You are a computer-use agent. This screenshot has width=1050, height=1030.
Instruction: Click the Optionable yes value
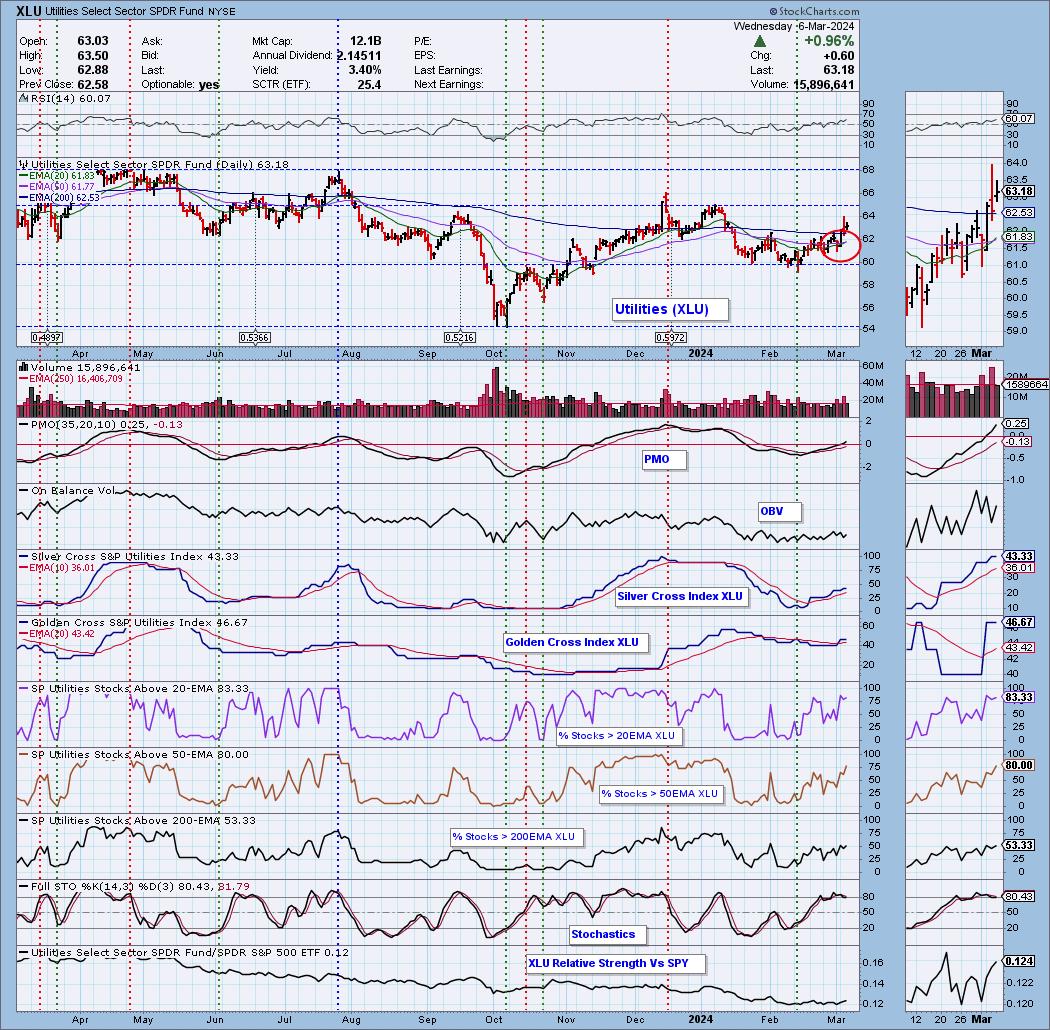point(209,84)
